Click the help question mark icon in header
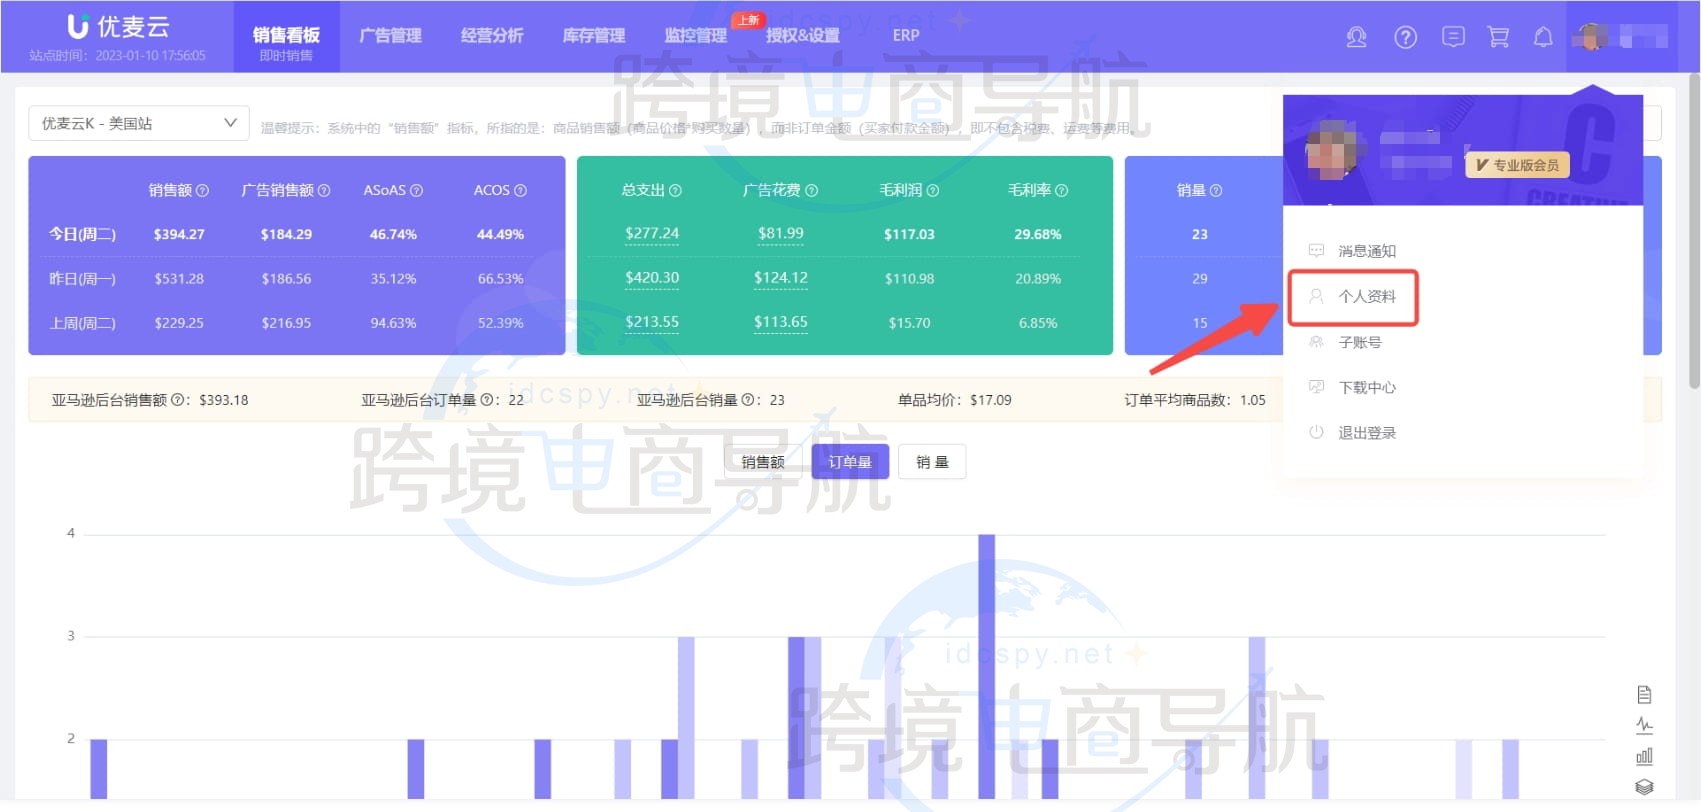Viewport: 1701px width, 812px height. click(1405, 38)
